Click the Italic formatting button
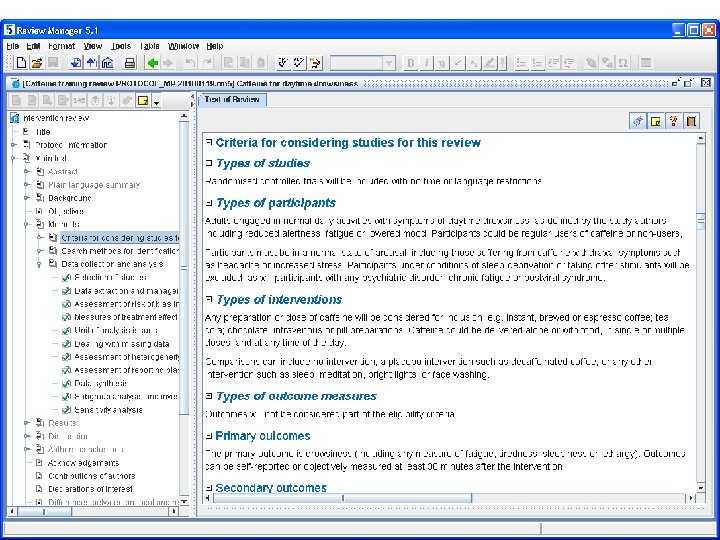Image resolution: width=720 pixels, height=540 pixels. (x=426, y=63)
